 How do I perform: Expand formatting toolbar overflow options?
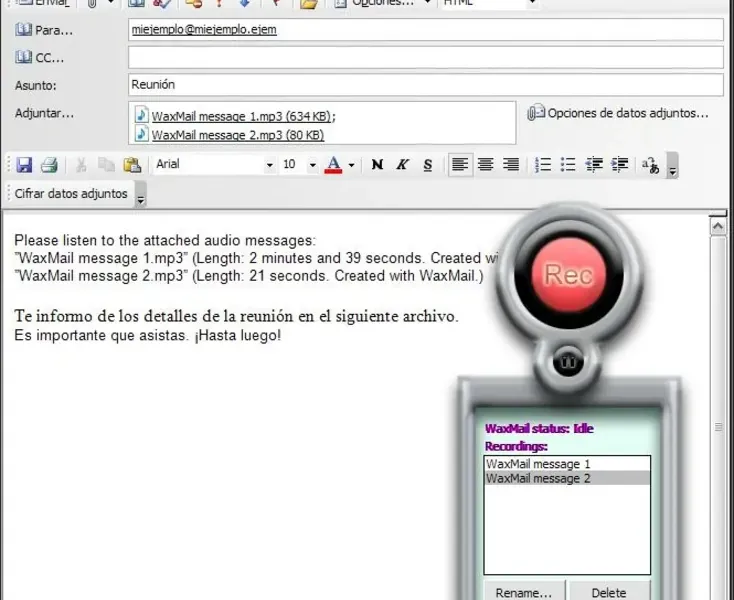pyautogui.click(x=672, y=165)
